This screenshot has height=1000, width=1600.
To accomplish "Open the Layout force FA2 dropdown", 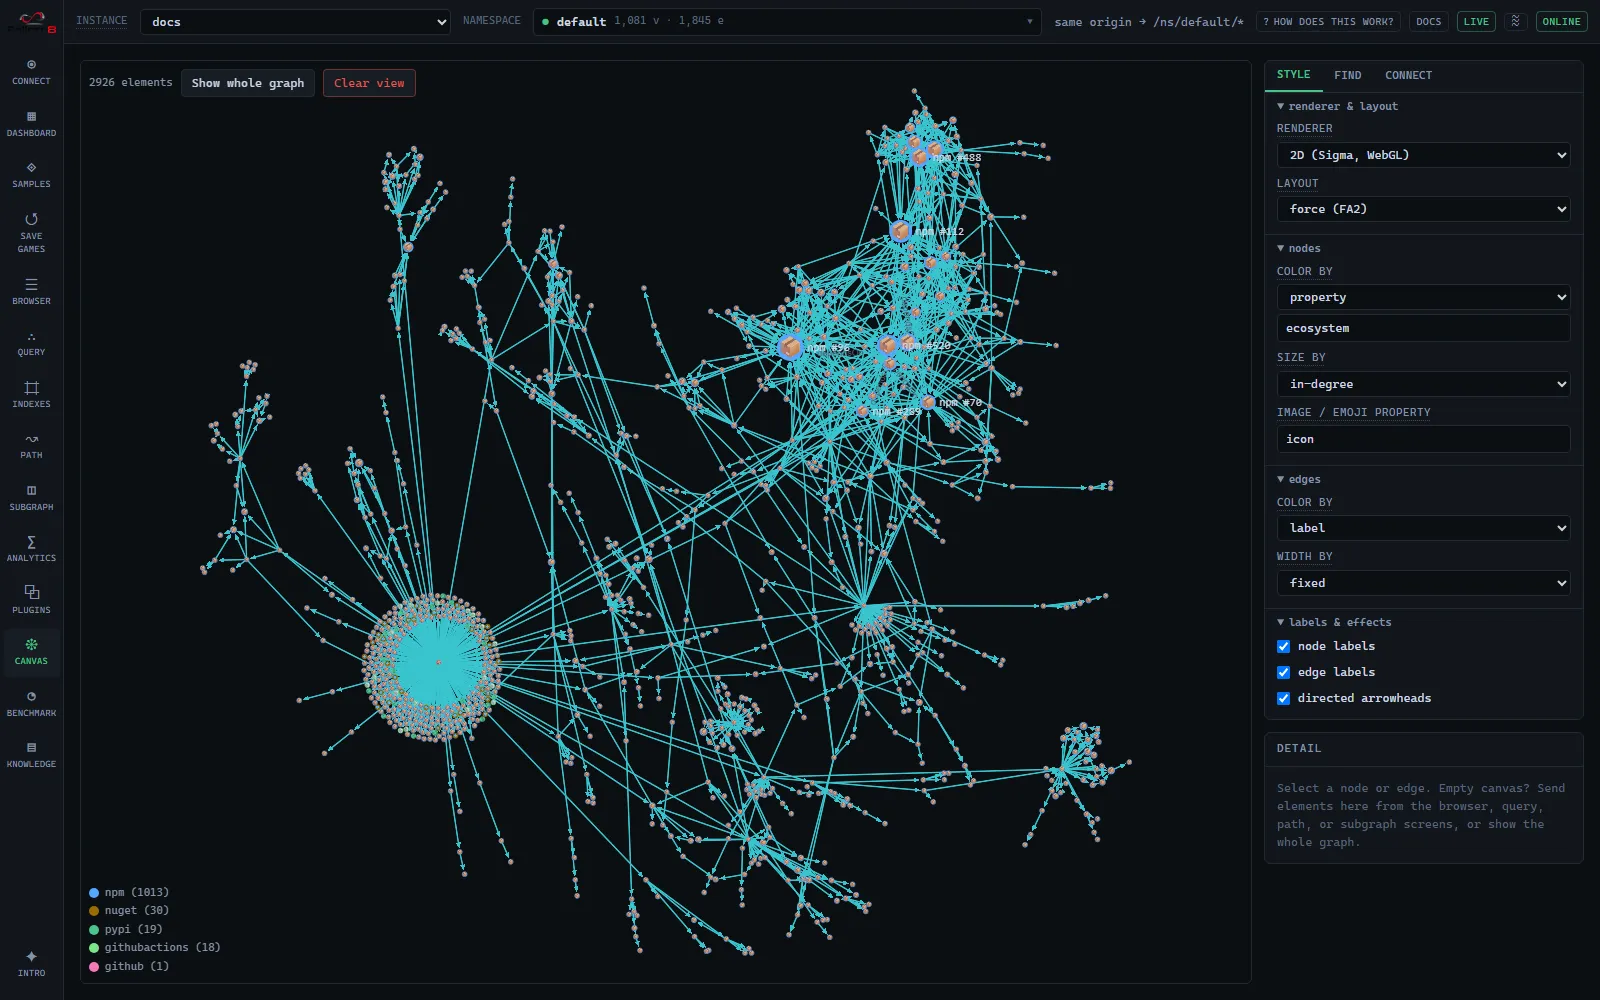I will tap(1423, 209).
